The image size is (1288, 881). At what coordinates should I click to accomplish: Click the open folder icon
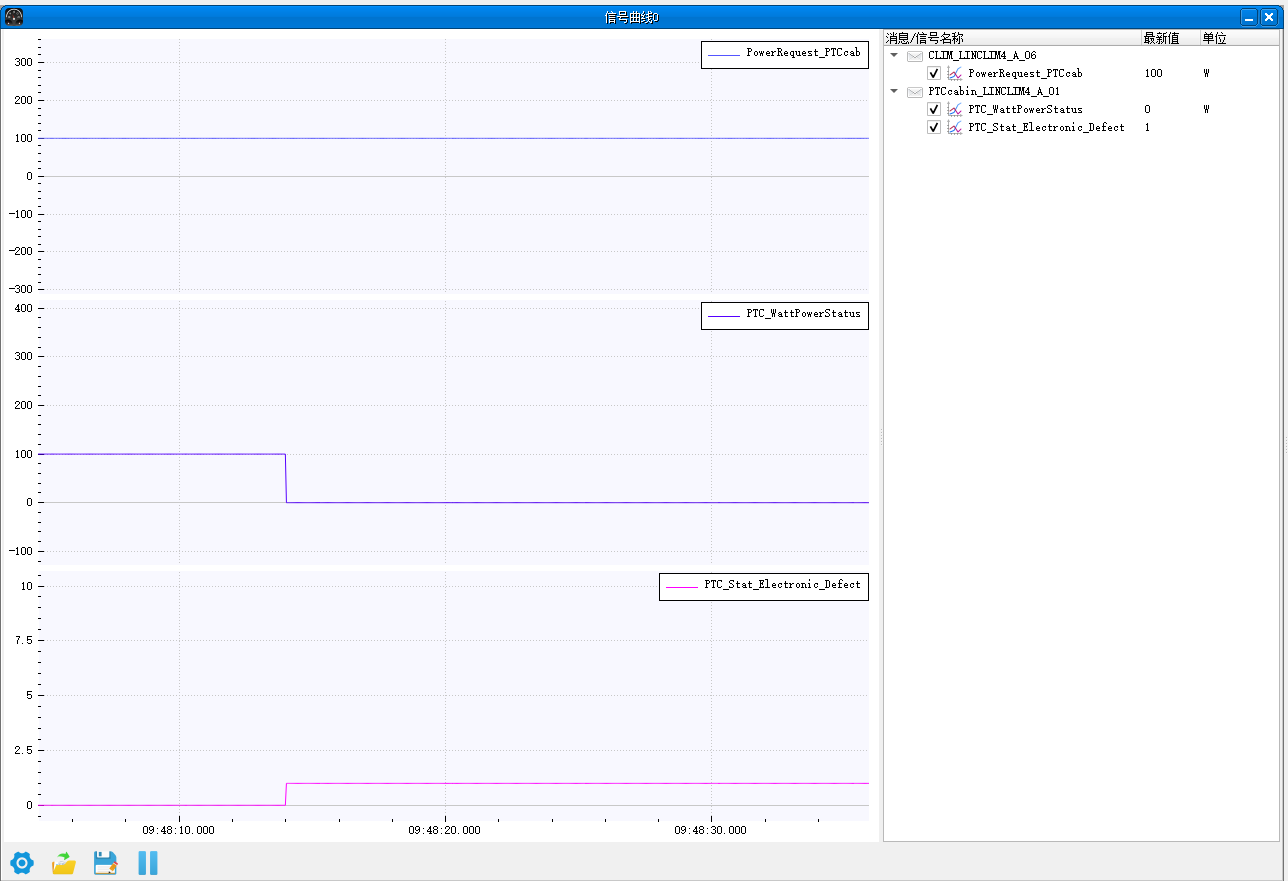(64, 863)
